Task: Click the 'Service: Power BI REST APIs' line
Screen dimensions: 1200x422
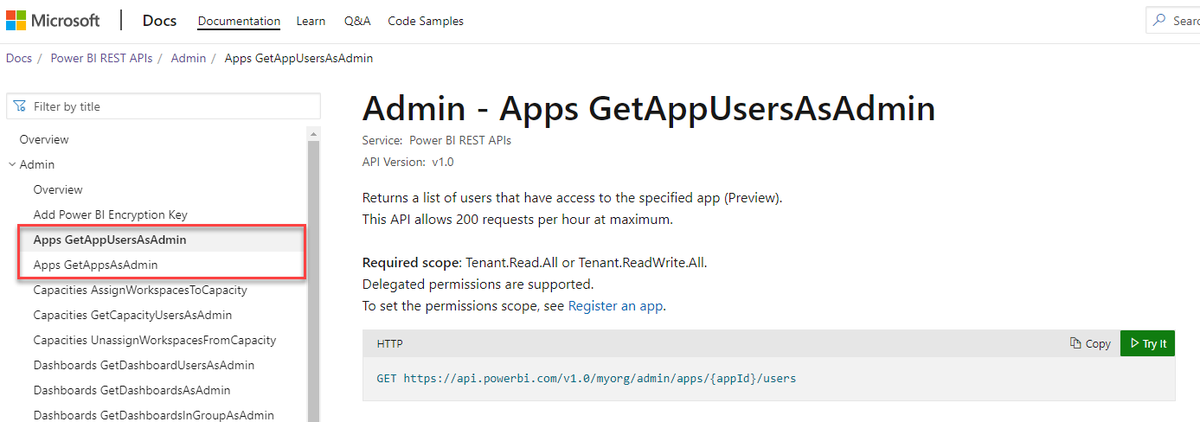Action: coord(437,141)
